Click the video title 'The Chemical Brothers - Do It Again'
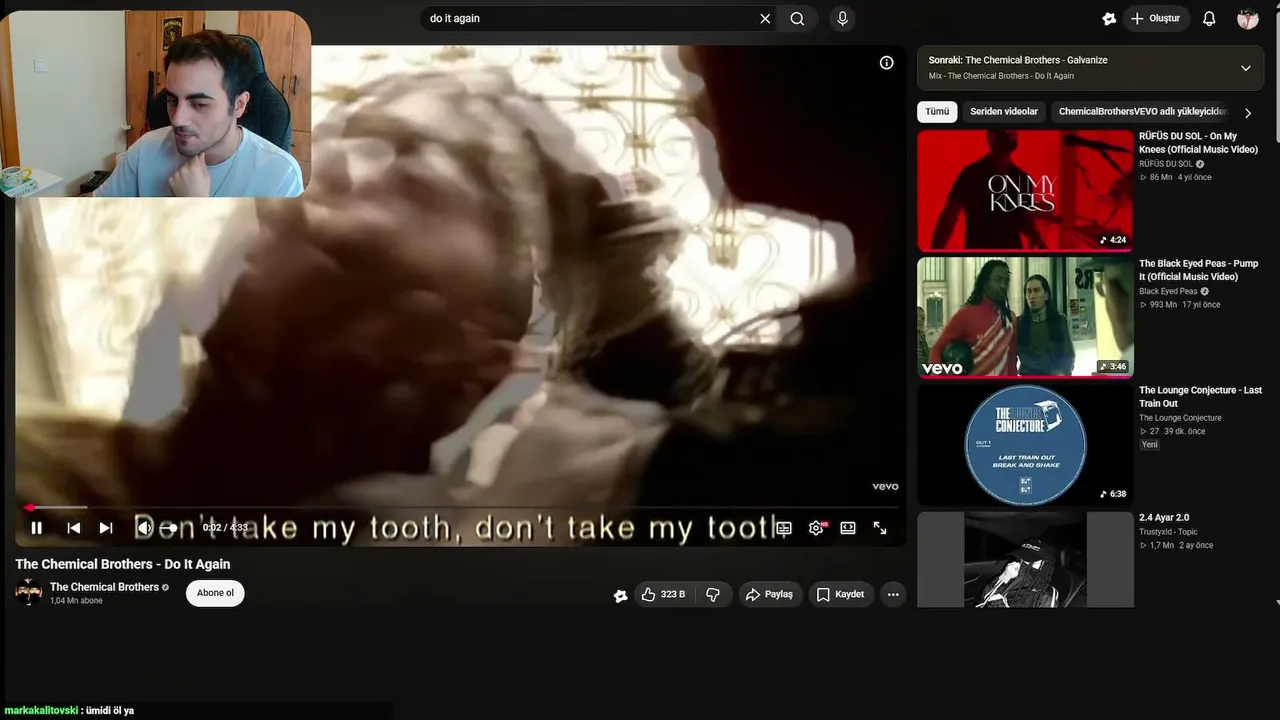The image size is (1280, 720). click(x=123, y=564)
